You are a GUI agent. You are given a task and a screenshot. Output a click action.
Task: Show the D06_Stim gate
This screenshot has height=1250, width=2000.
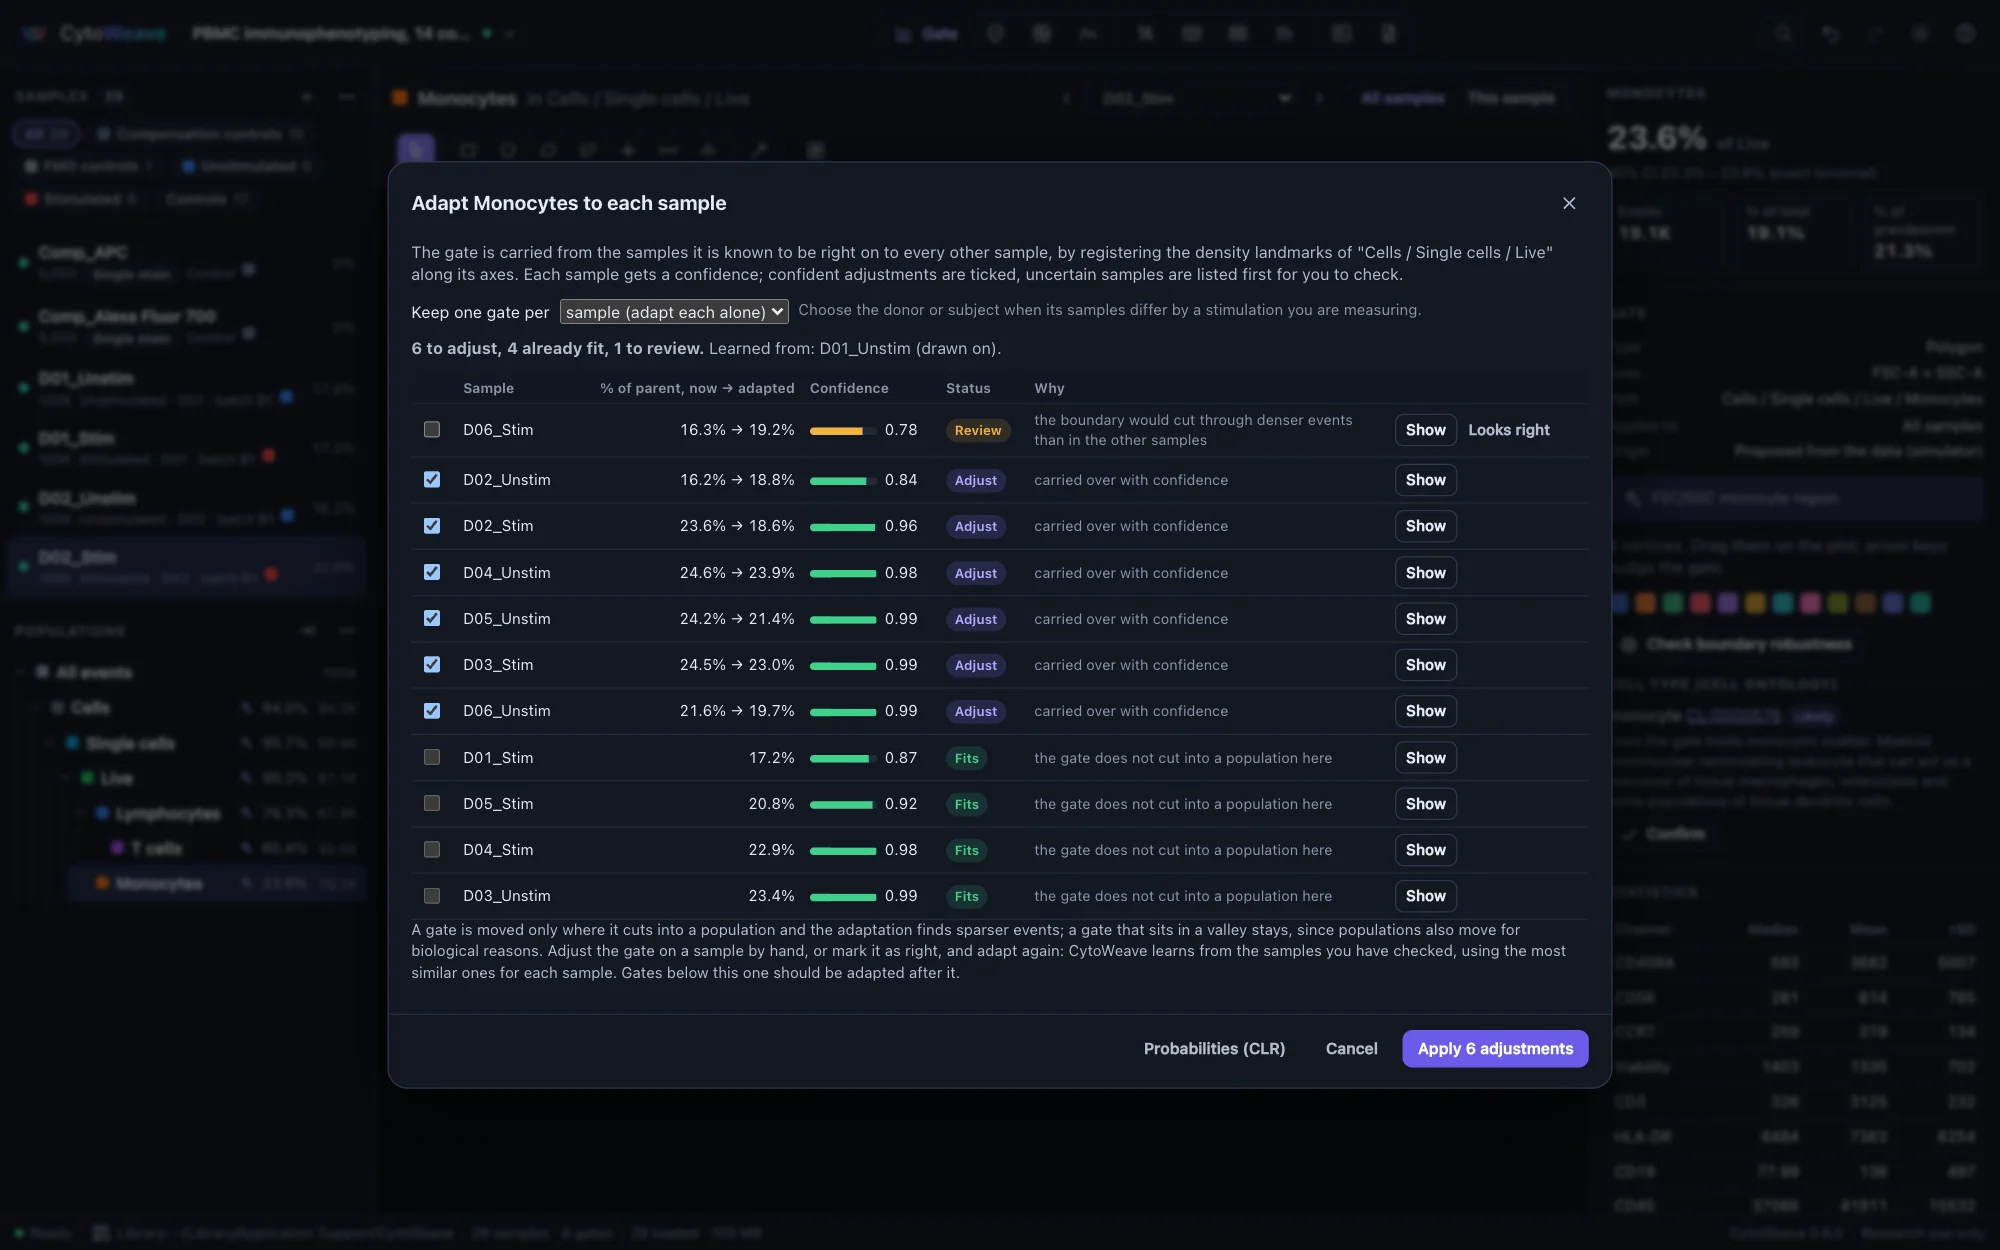(1425, 430)
